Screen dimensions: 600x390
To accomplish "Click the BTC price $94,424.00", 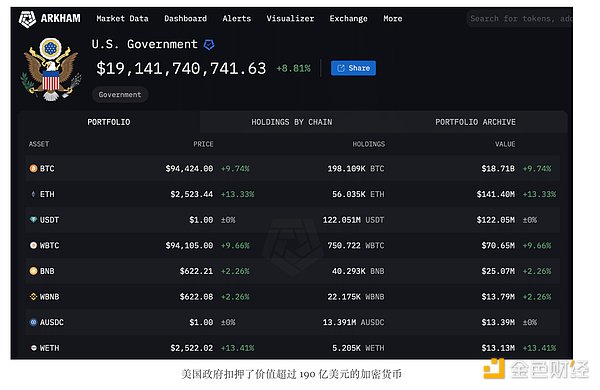I will coord(189,168).
